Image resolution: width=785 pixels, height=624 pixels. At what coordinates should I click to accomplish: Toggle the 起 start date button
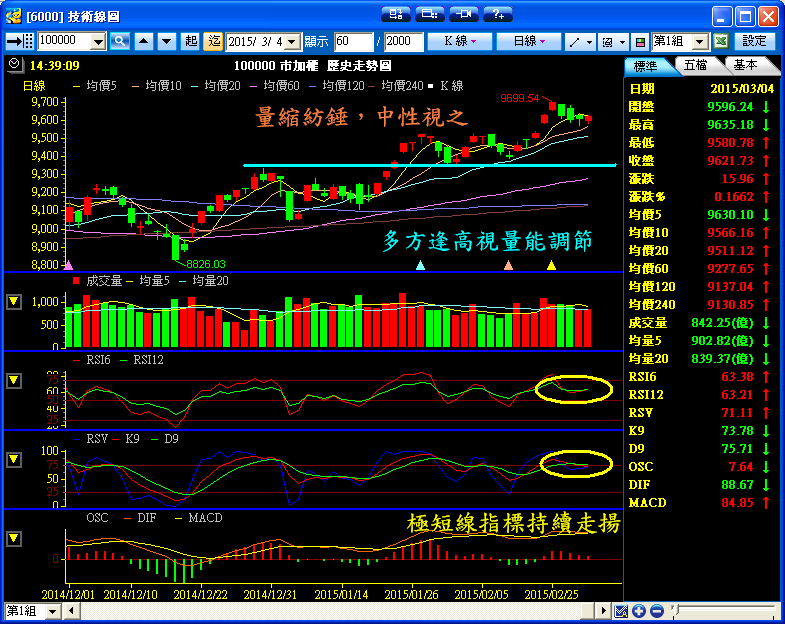click(x=191, y=41)
